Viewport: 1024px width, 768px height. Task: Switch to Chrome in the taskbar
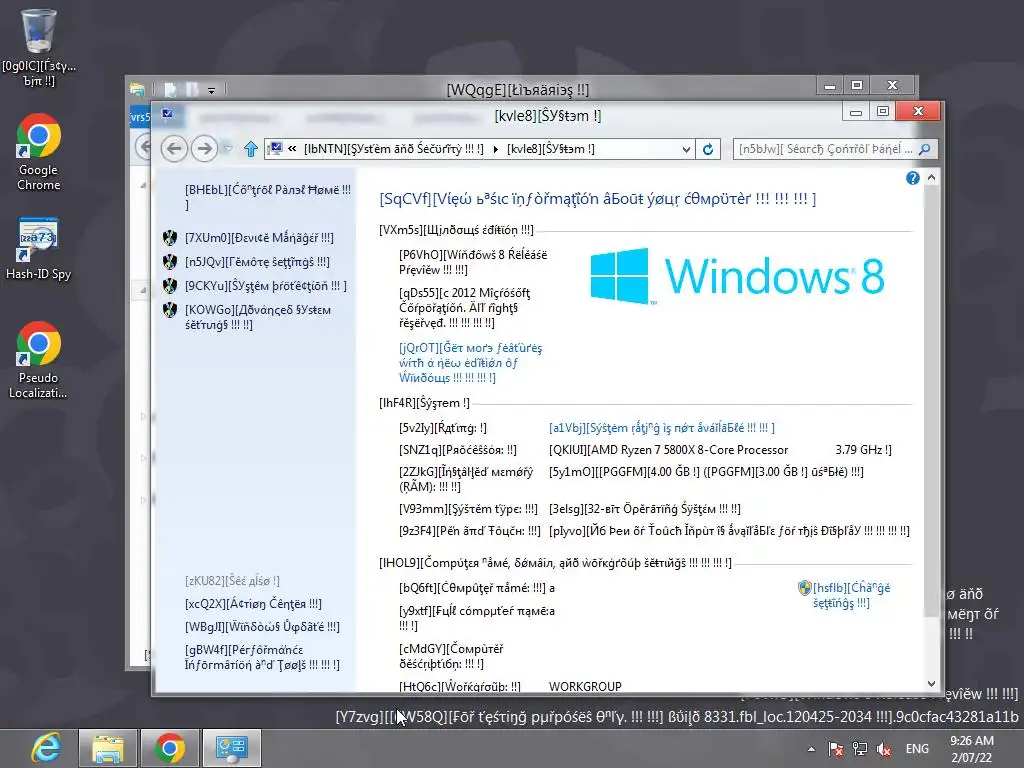[x=169, y=748]
